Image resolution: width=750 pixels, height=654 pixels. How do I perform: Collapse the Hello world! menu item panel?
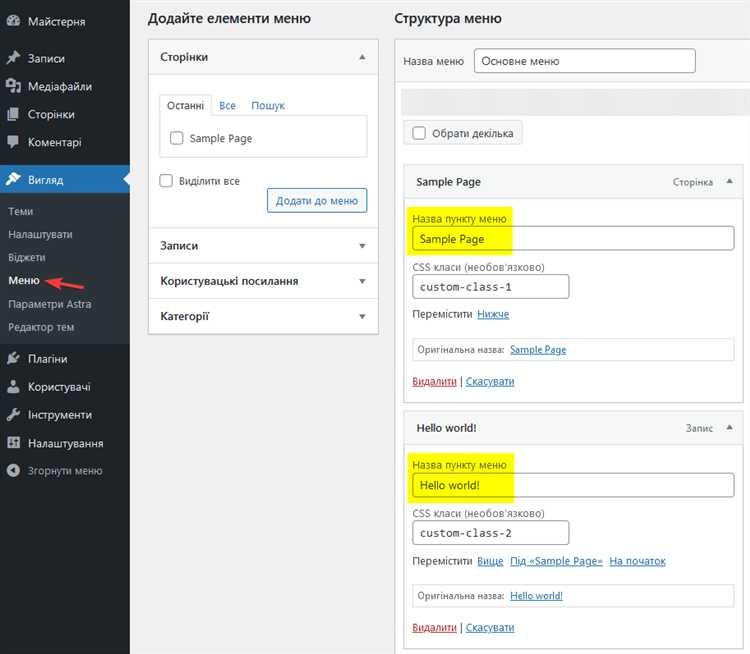728,428
